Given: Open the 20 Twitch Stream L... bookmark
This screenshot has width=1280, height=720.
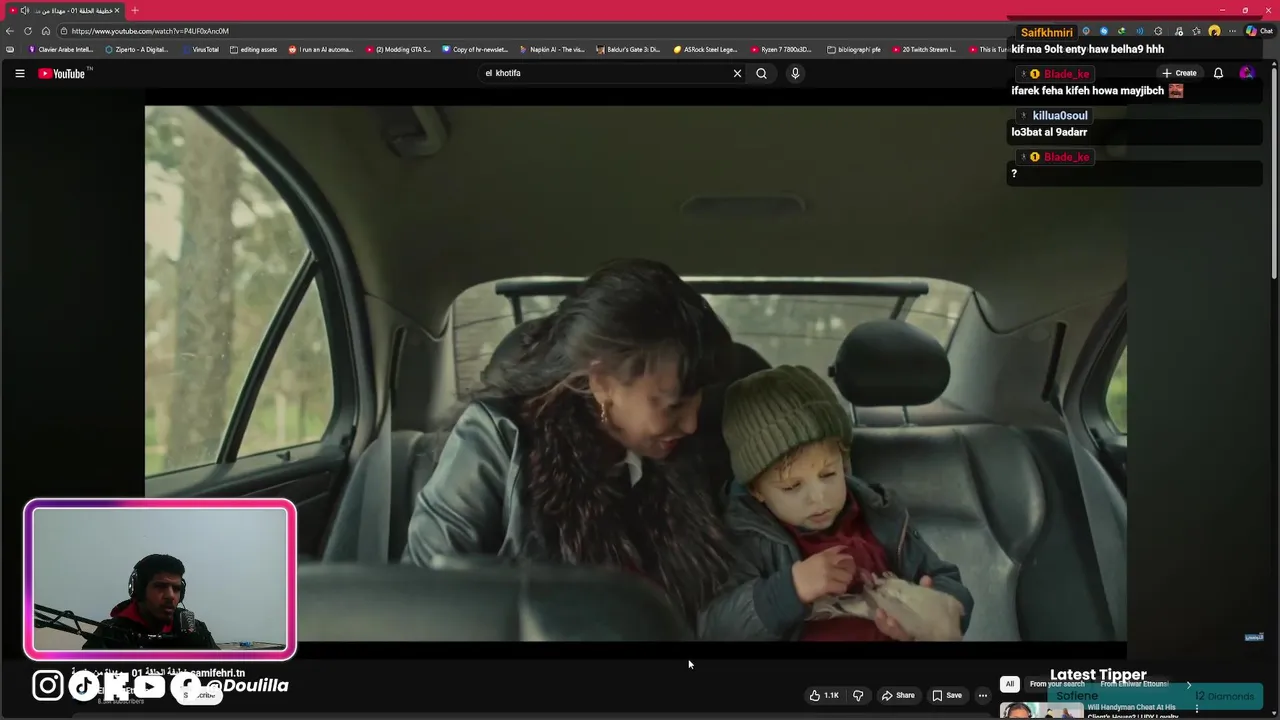Looking at the screenshot, I should click(x=924, y=49).
